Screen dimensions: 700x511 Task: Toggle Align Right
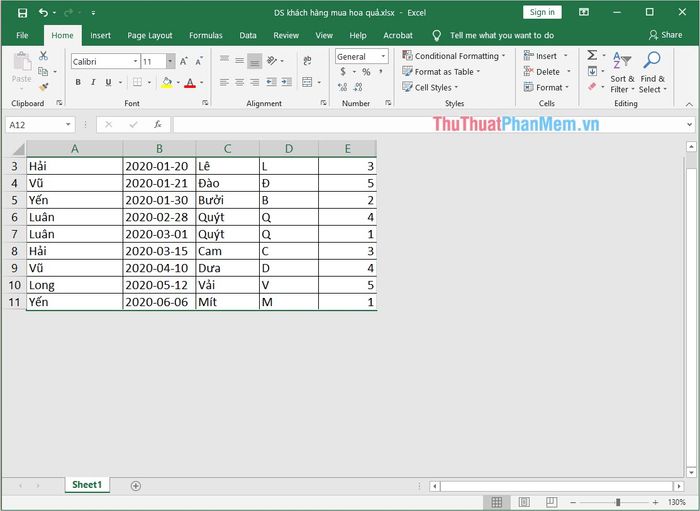click(x=255, y=82)
